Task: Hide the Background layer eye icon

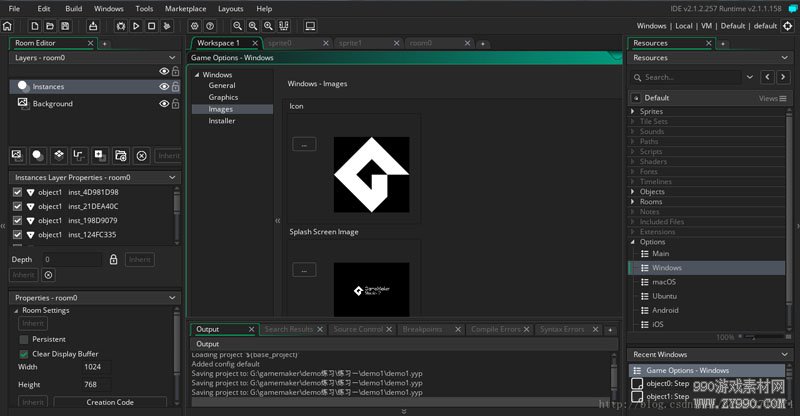Action: point(164,104)
